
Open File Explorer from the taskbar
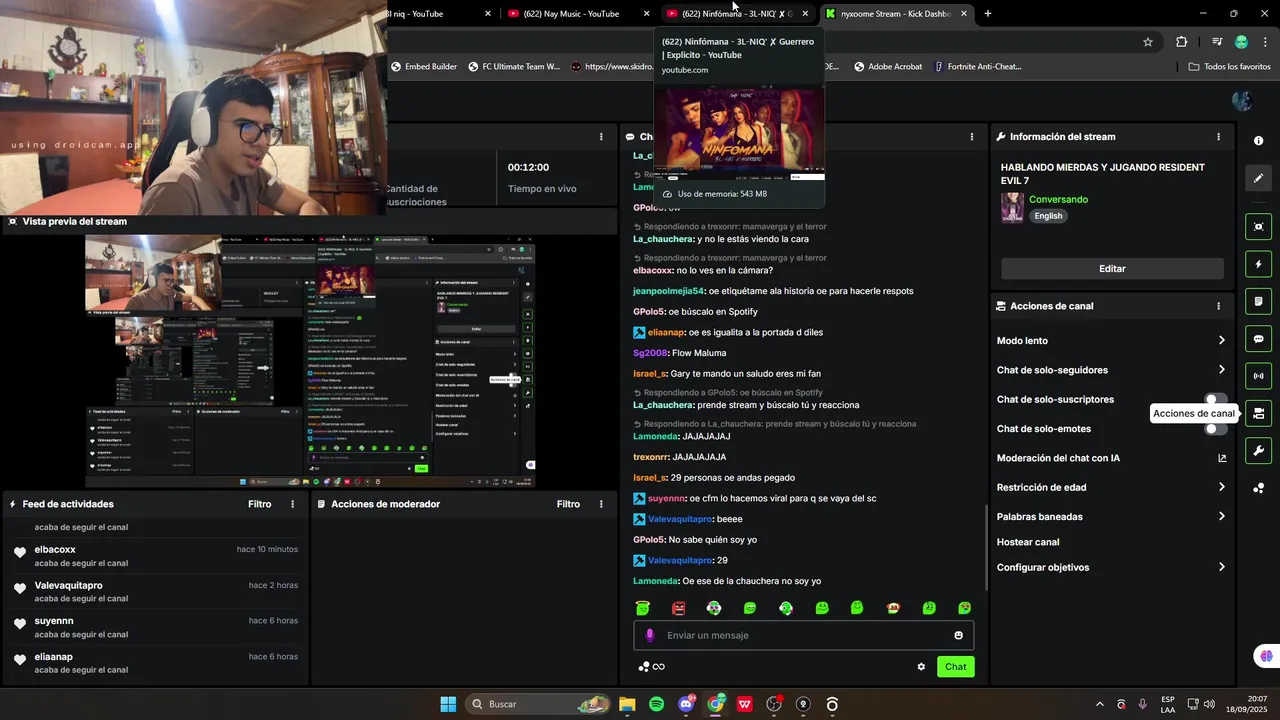627,704
